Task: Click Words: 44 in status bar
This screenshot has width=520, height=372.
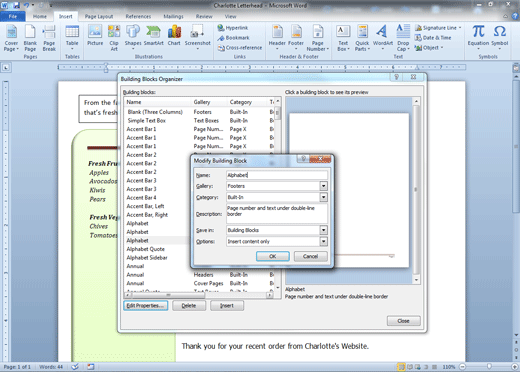Action: tap(51, 367)
